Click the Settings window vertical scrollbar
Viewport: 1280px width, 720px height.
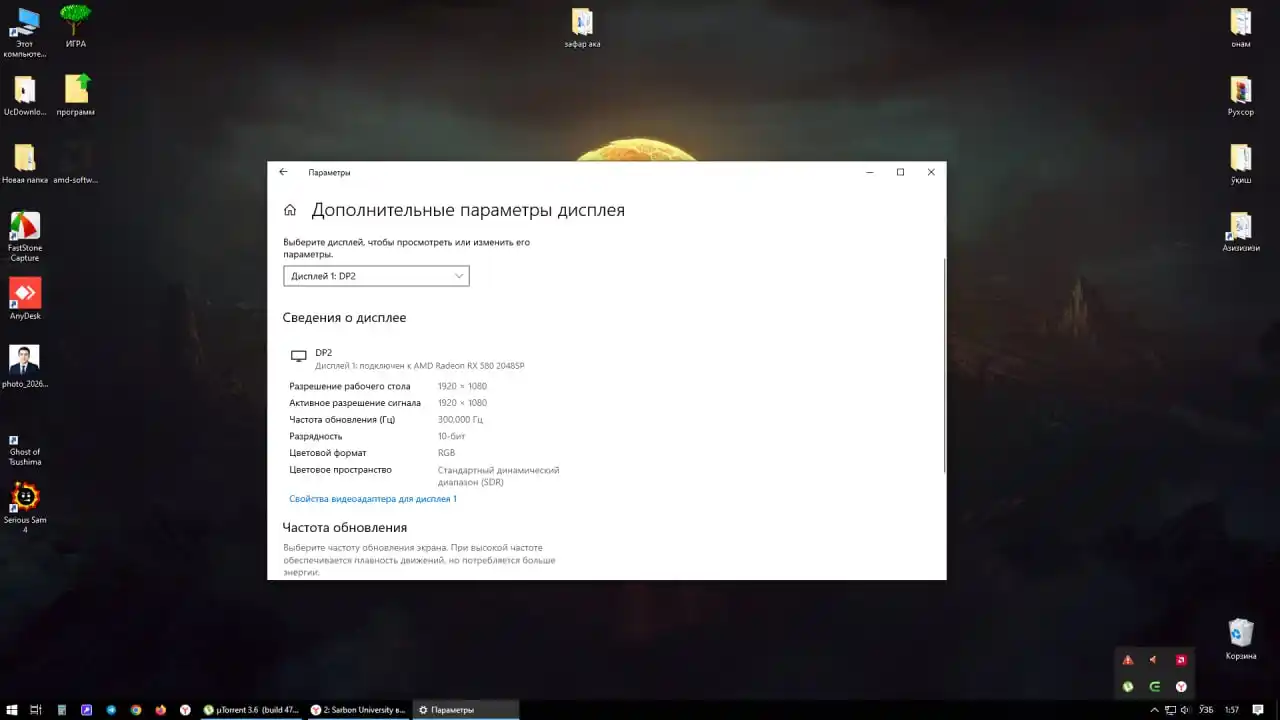tap(944, 365)
